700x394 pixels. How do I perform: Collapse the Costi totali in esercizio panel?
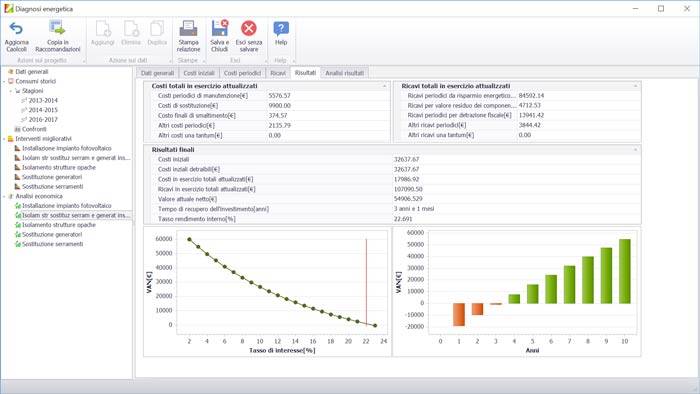pos(385,86)
